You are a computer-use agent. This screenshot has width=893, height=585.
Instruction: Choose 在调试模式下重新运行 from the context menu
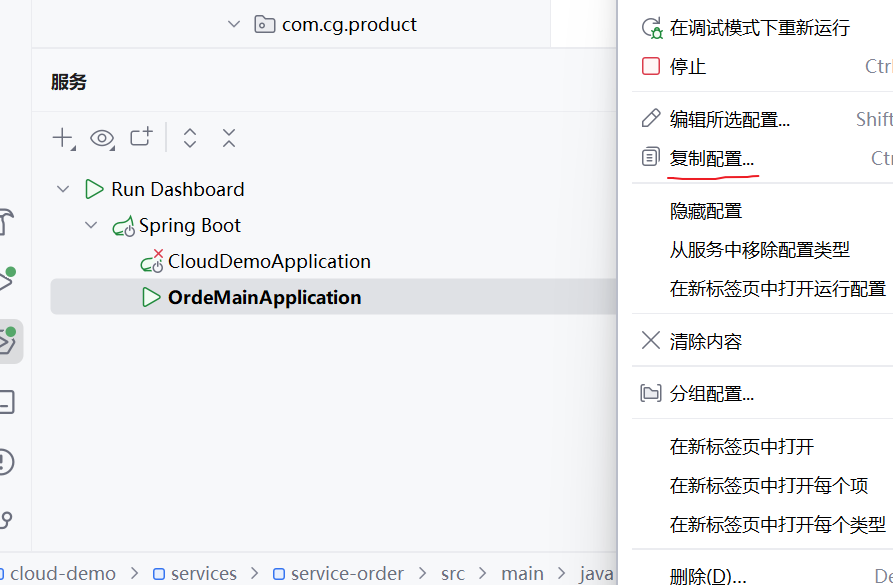pos(760,28)
